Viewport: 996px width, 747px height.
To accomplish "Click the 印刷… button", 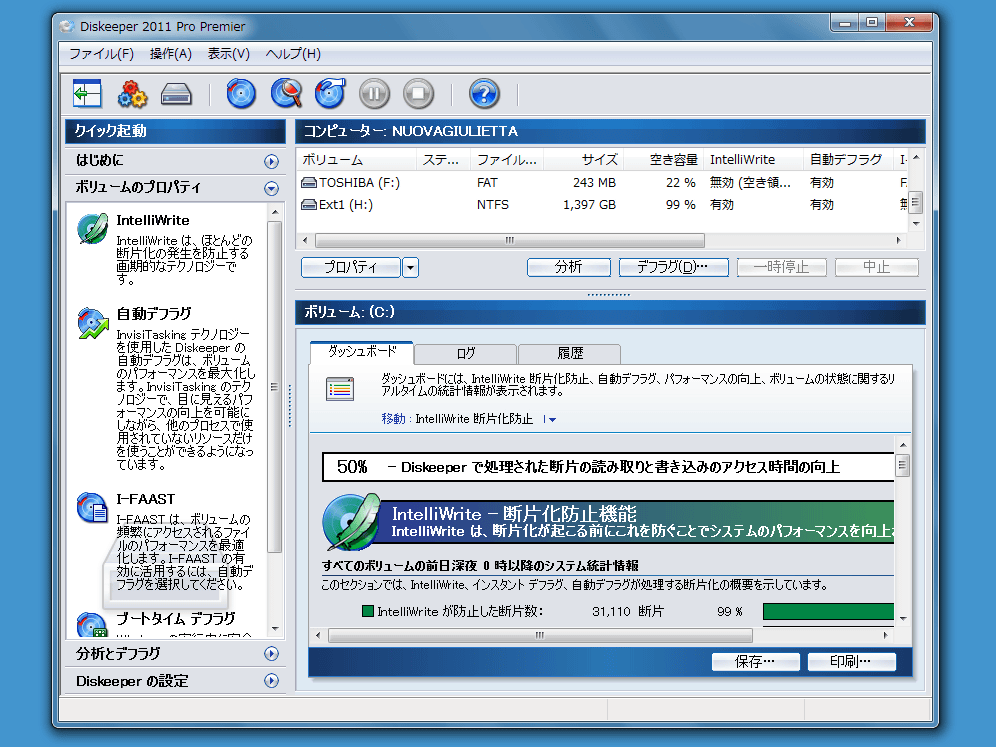I will (x=851, y=662).
